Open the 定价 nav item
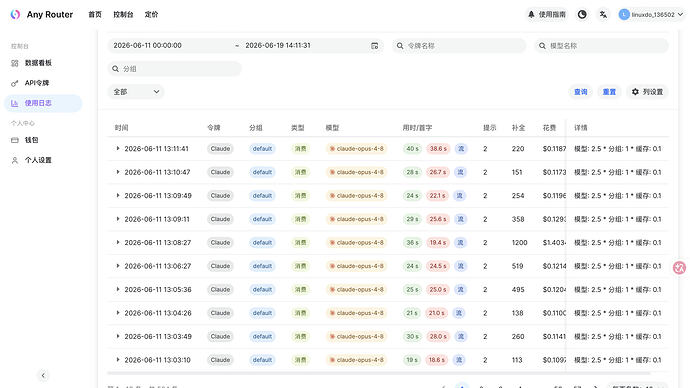The height and width of the screenshot is (388, 690). click(151, 15)
